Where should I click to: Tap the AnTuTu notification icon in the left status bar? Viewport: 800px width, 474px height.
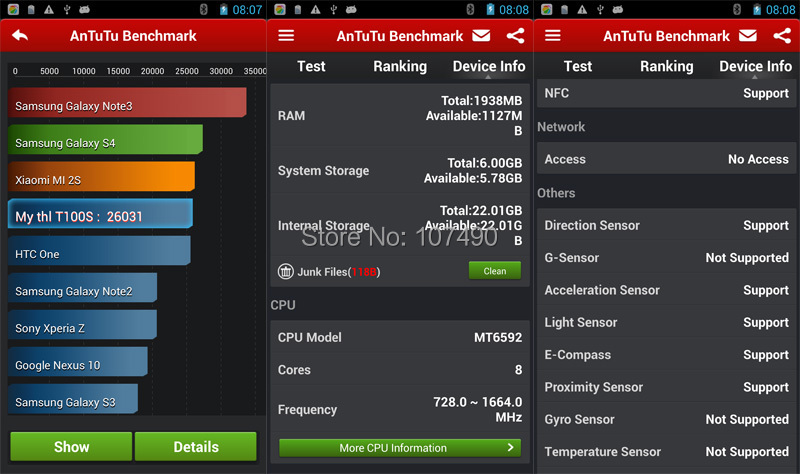click(13, 9)
